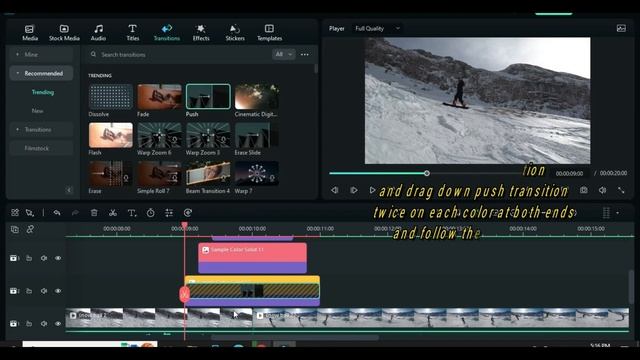The width and height of the screenshot is (640, 360).
Task: Select the Warp 7 transition thumbnail
Action: tap(257, 173)
